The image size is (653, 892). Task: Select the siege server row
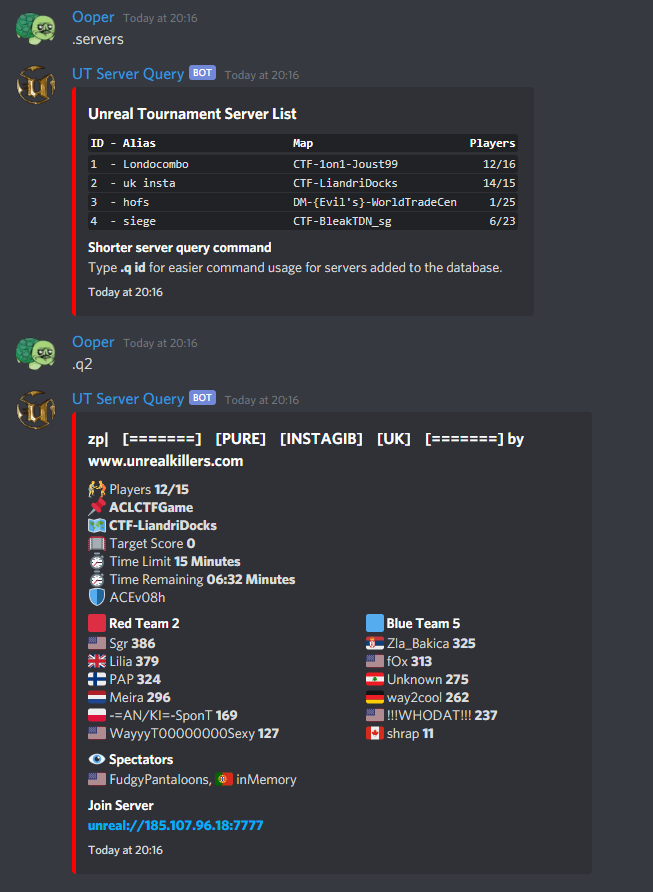[x=303, y=221]
